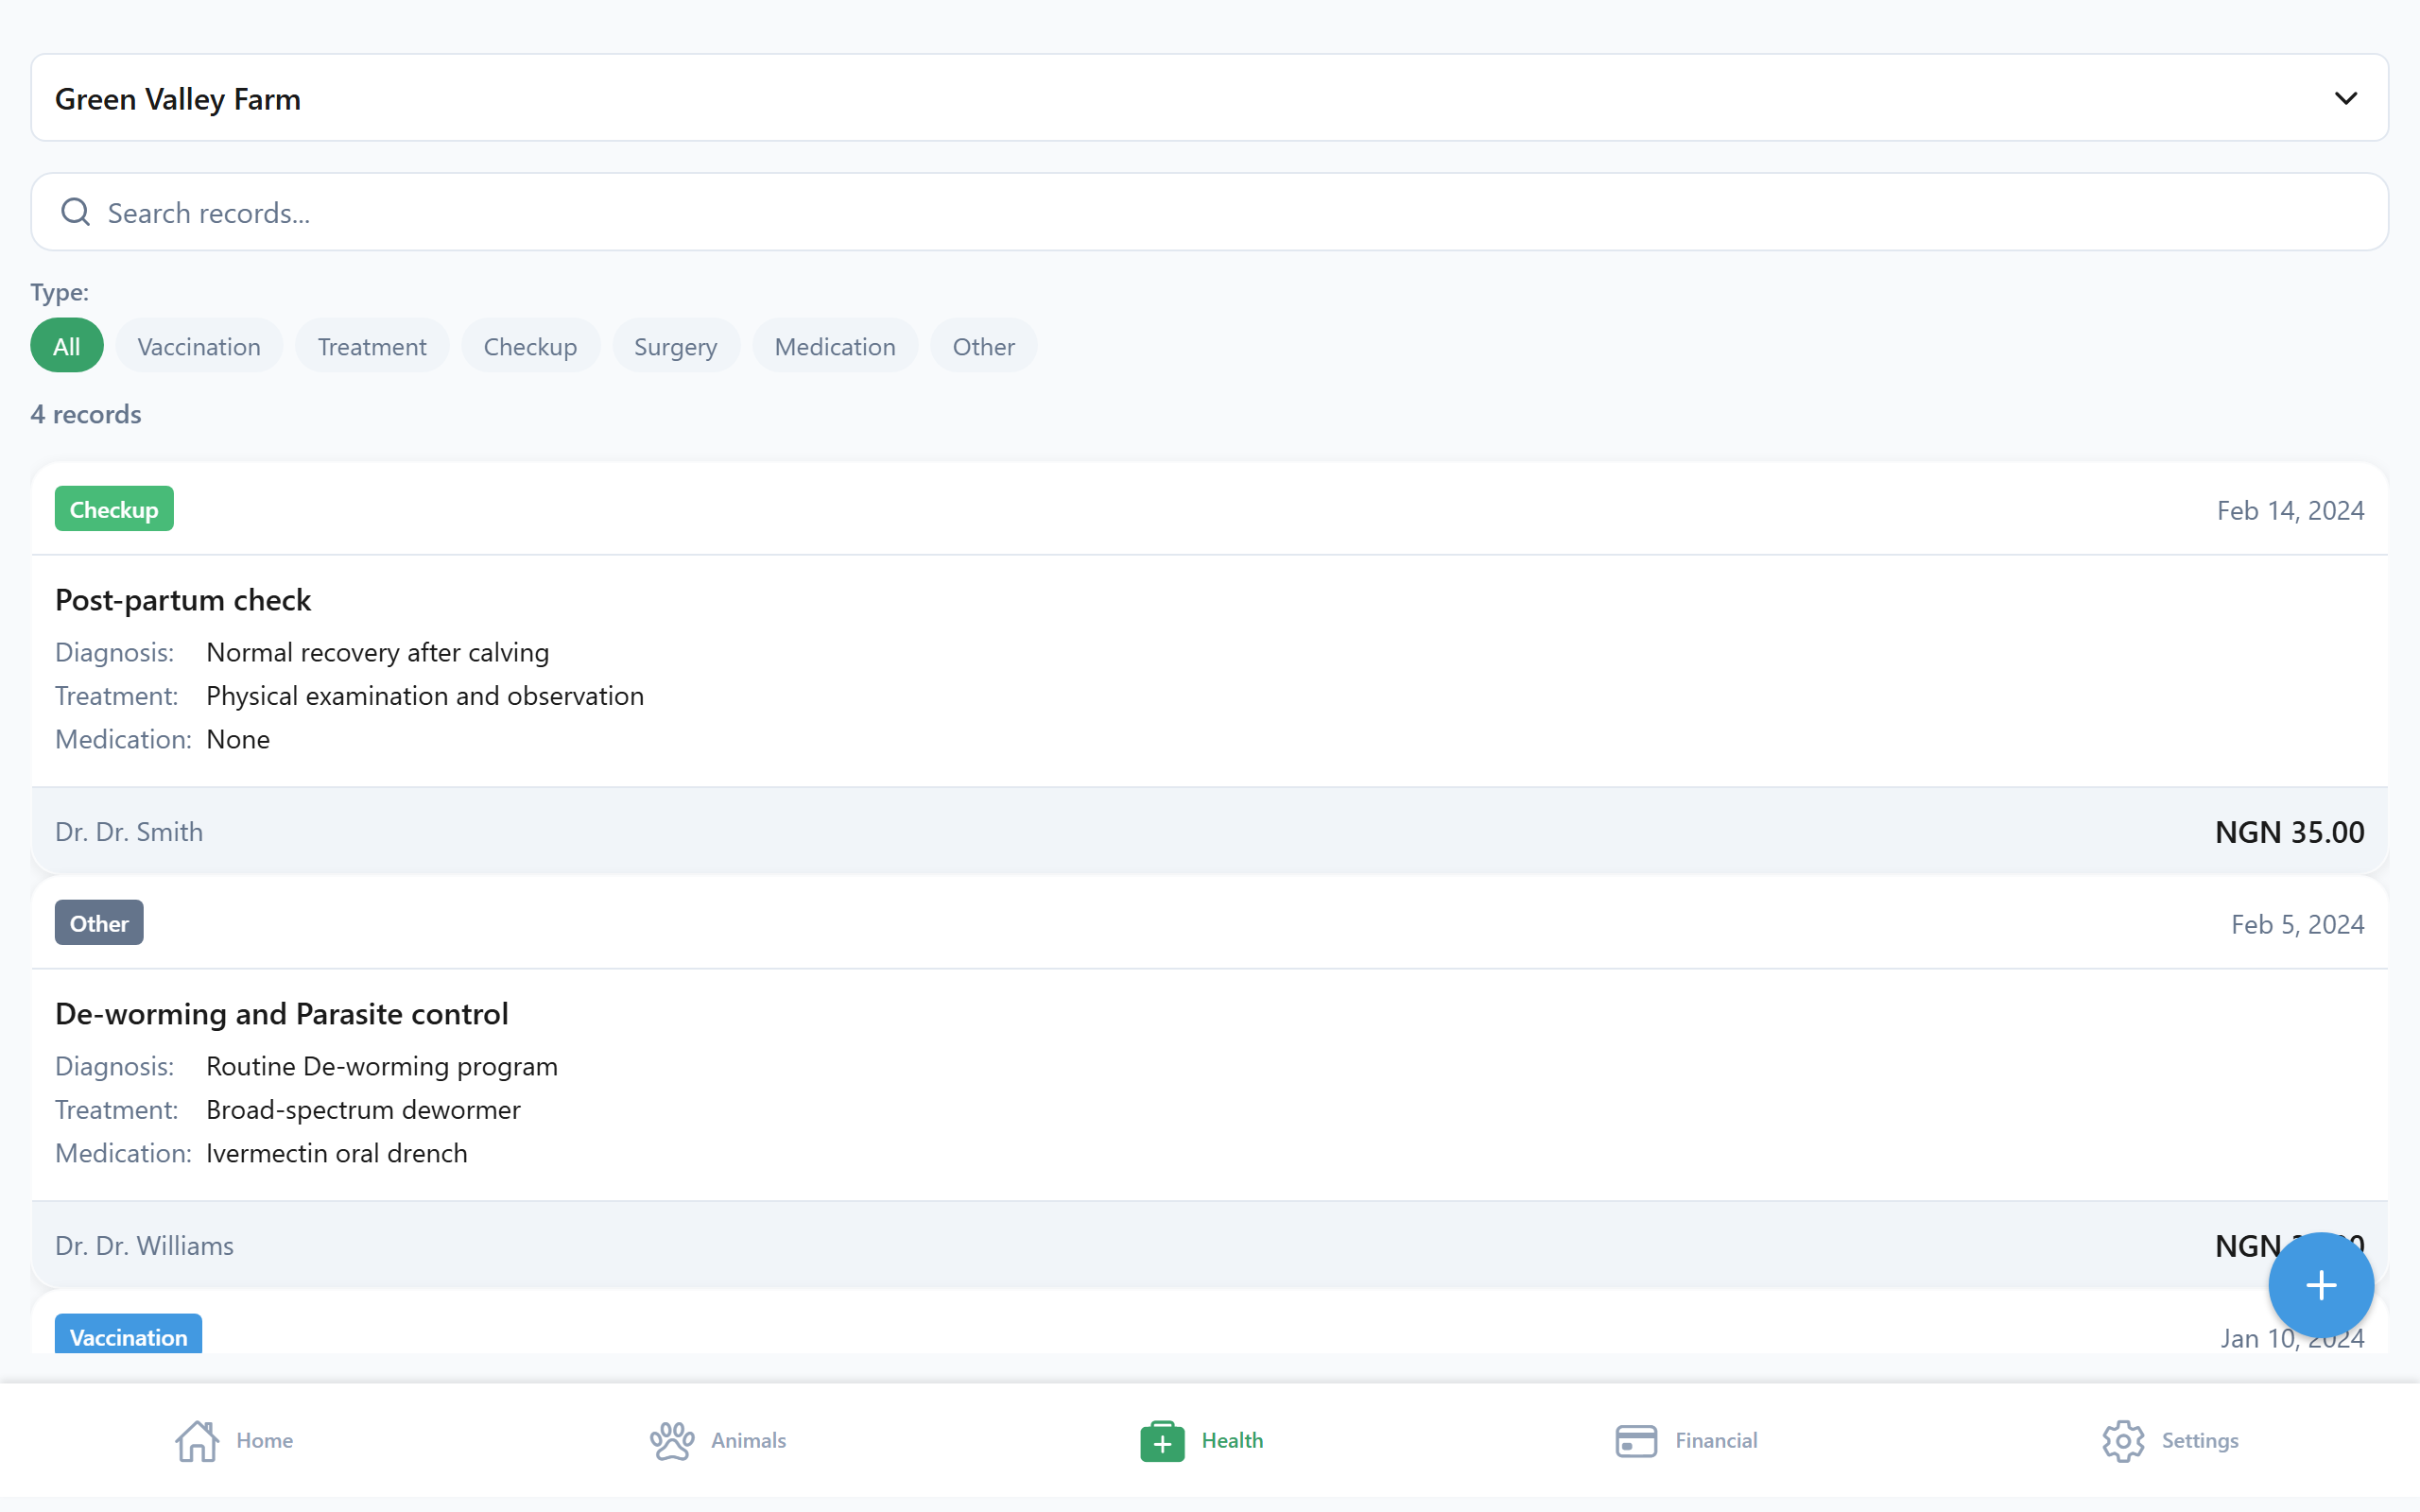Open the Home tab house icon
The width and height of the screenshot is (2420, 1512).
point(197,1440)
